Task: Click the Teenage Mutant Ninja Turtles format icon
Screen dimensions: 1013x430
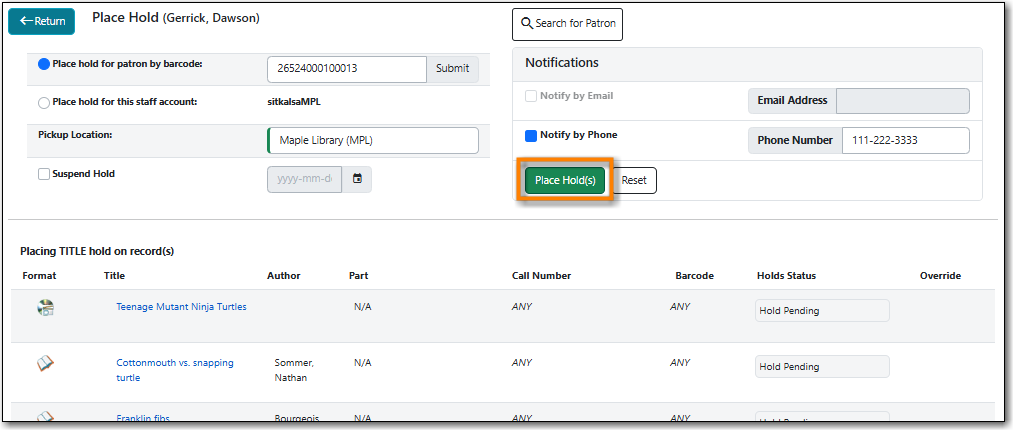Action: [x=45, y=308]
